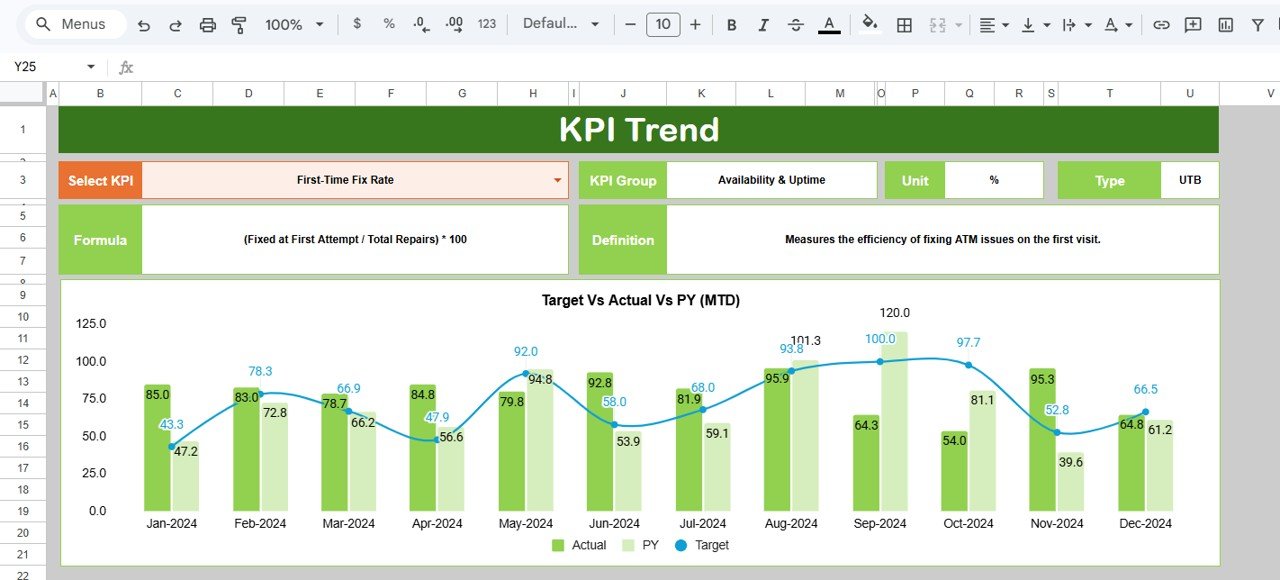This screenshot has height=580, width=1280.
Task: Open the fill color picker
Action: pyautogui.click(x=869, y=24)
